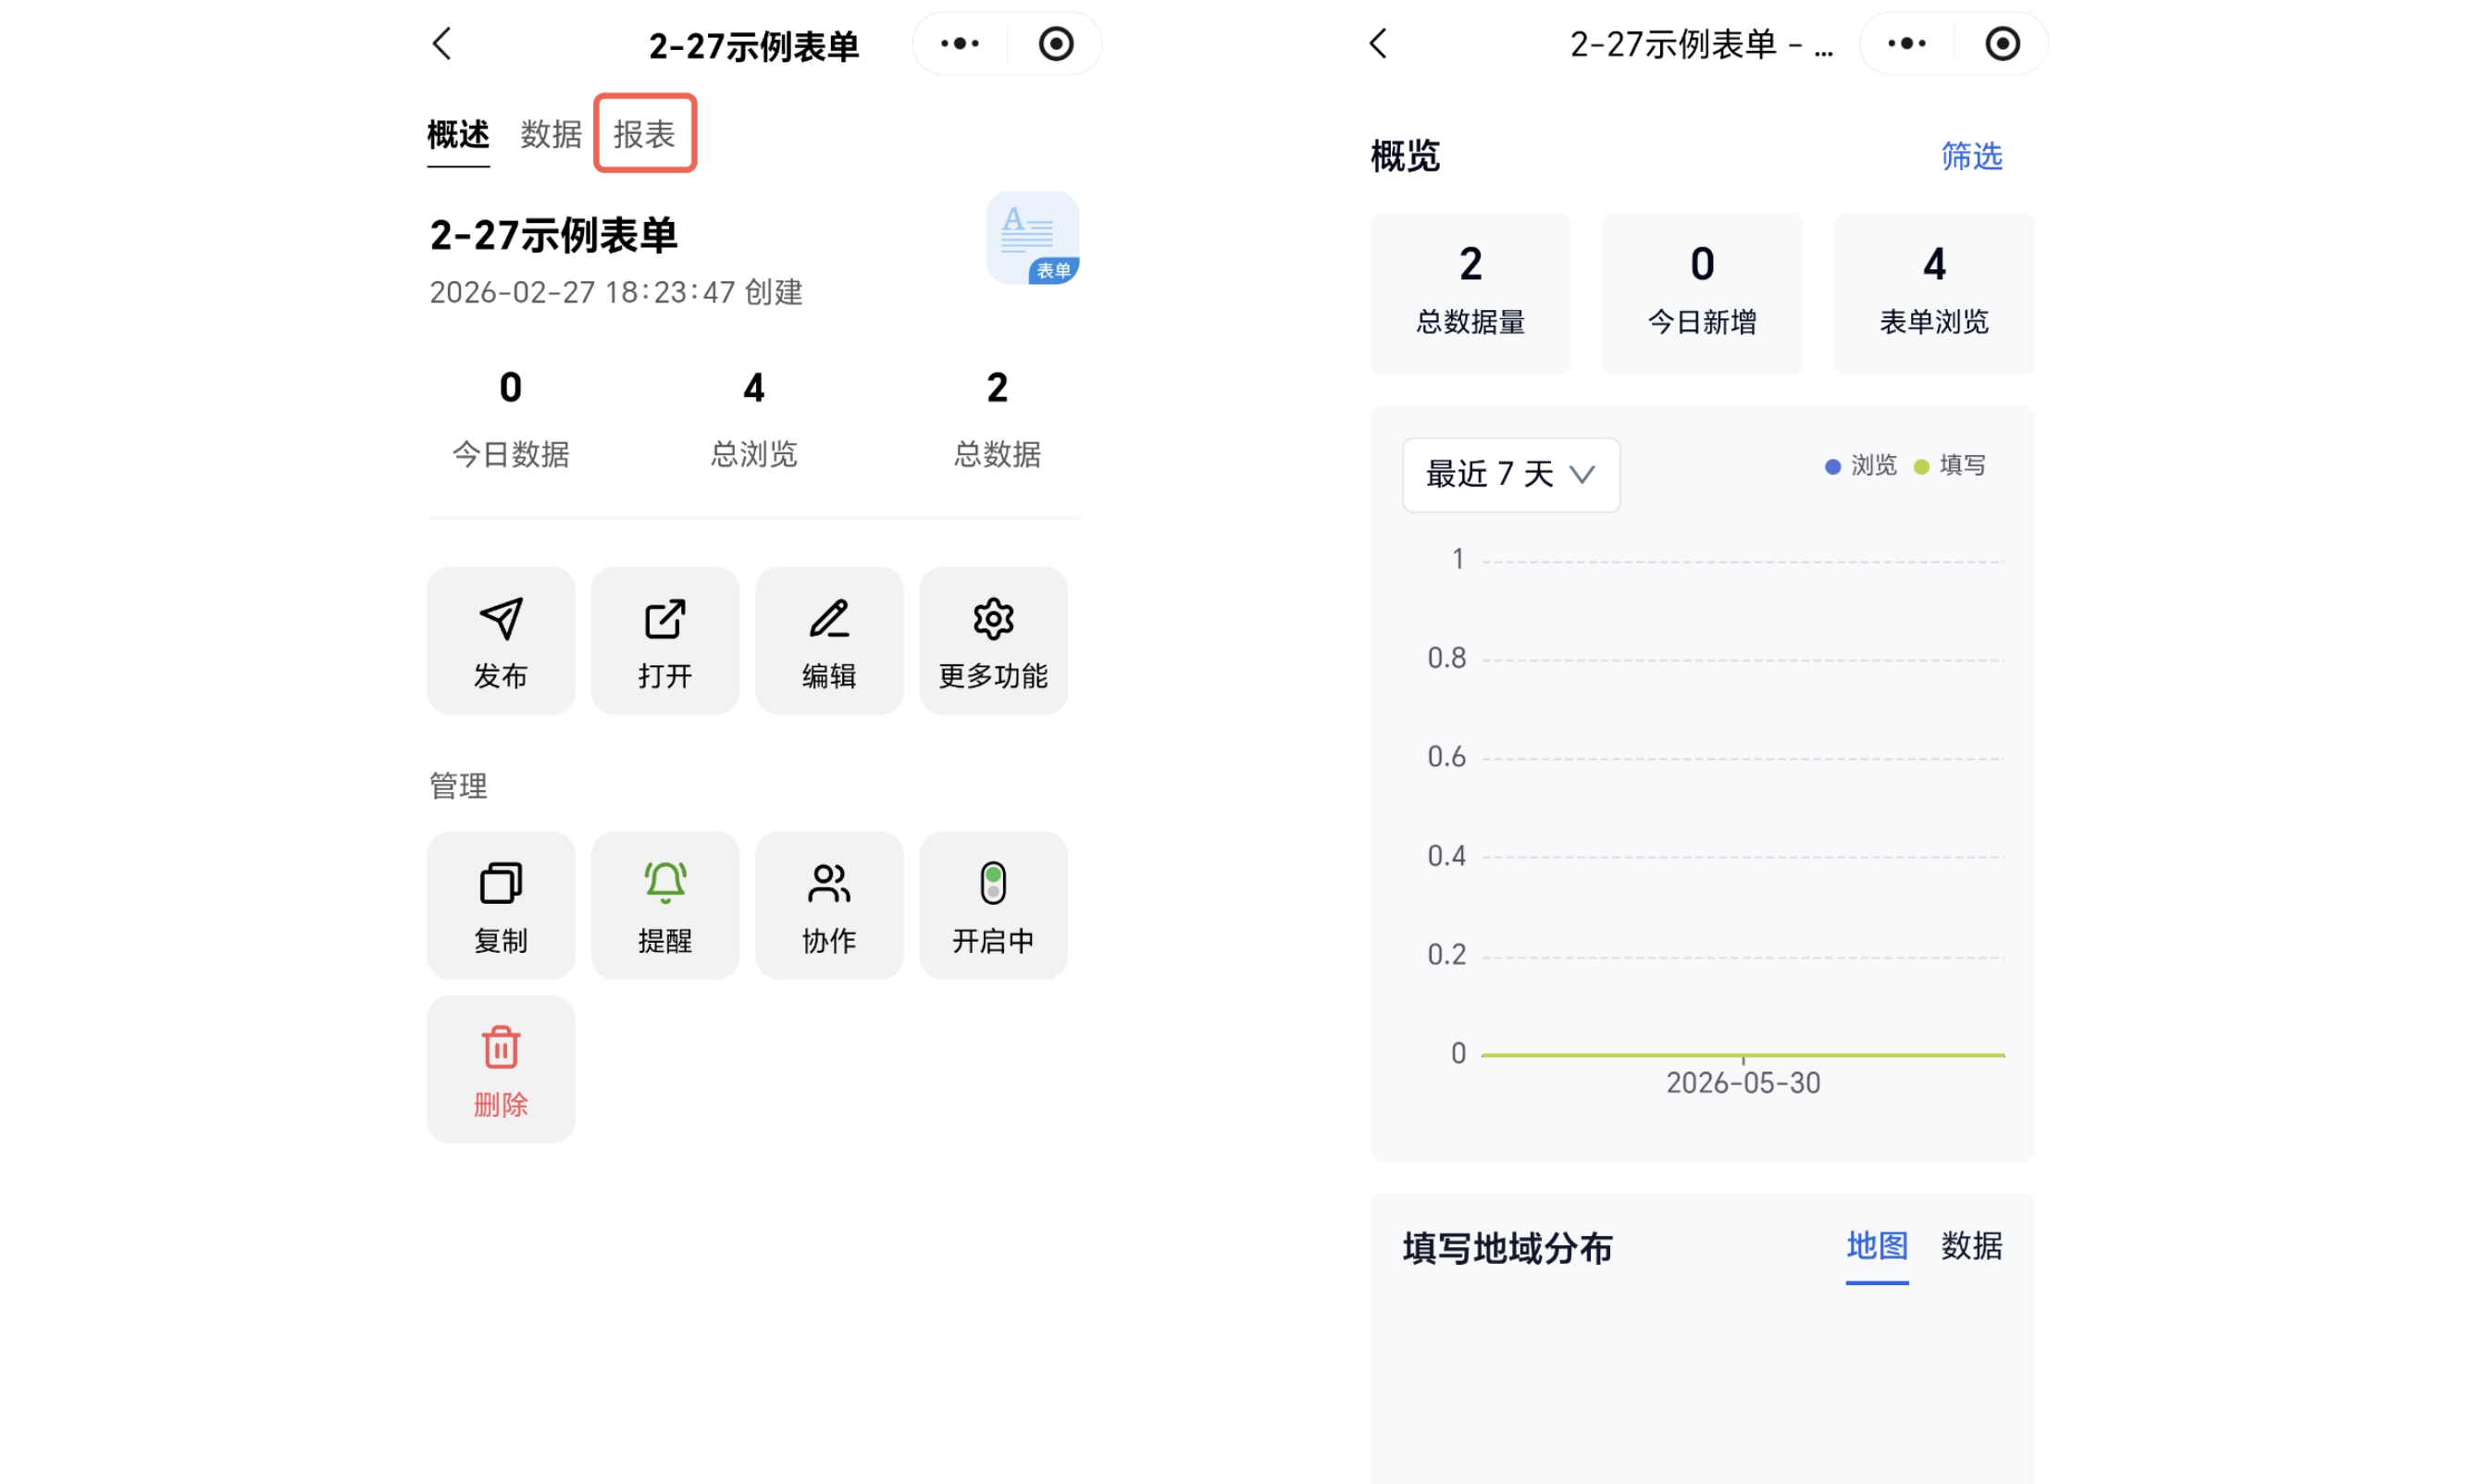The height and width of the screenshot is (1484, 2469).
Task: Open the three-dot menu on right screen
Action: click(x=1906, y=44)
